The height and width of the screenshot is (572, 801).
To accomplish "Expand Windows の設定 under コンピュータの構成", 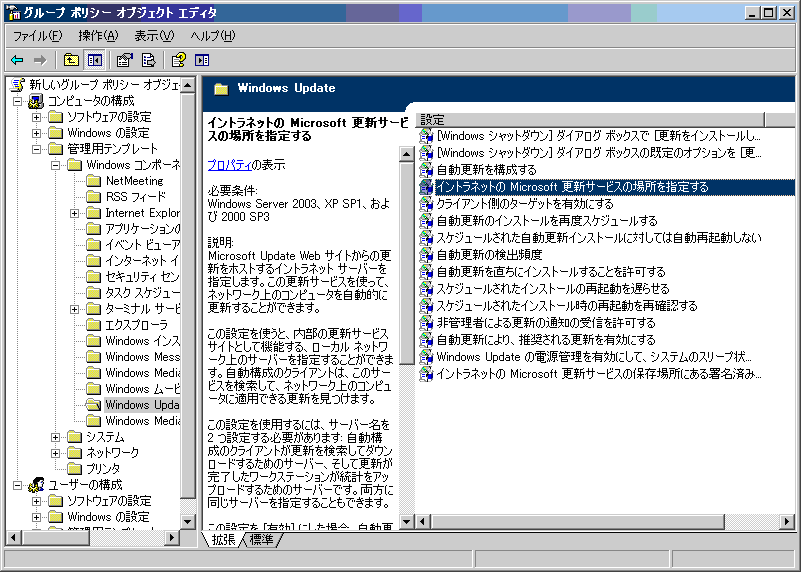I will [36, 133].
